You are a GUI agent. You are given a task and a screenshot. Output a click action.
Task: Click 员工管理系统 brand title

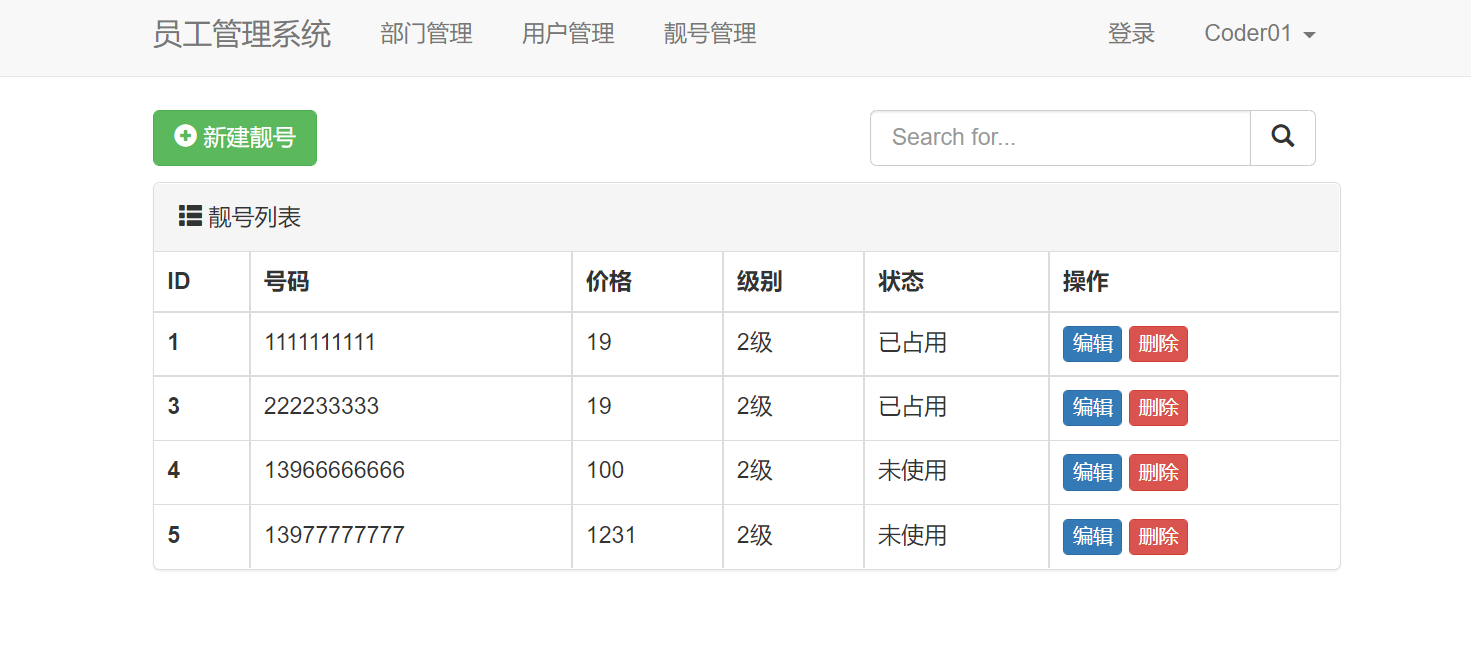point(241,33)
